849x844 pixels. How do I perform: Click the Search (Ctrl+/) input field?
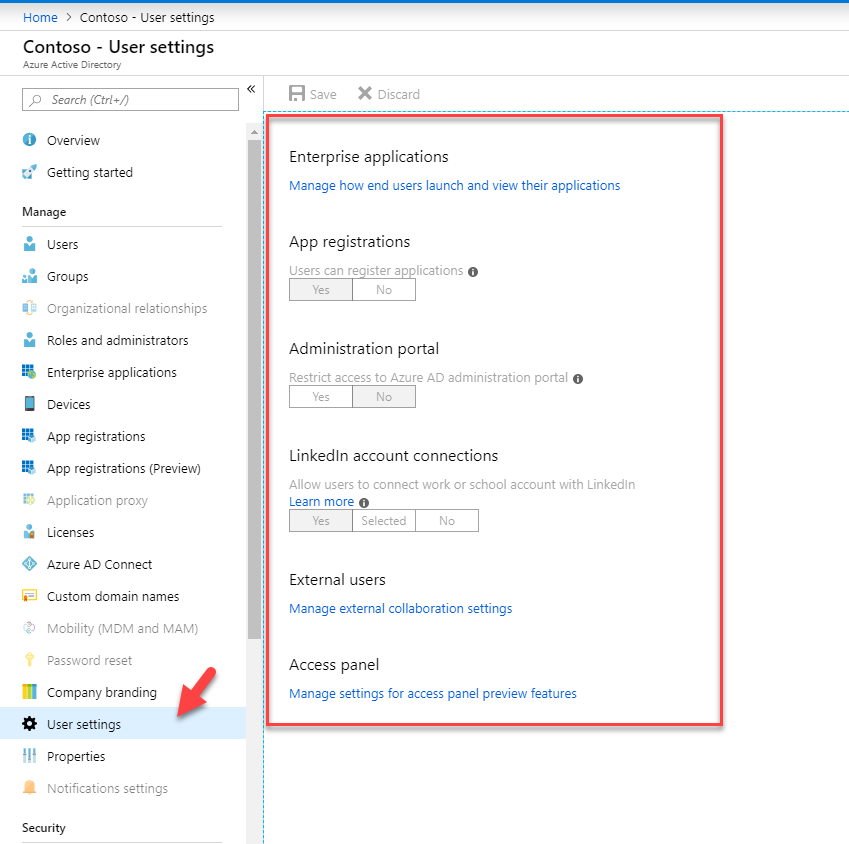click(130, 100)
